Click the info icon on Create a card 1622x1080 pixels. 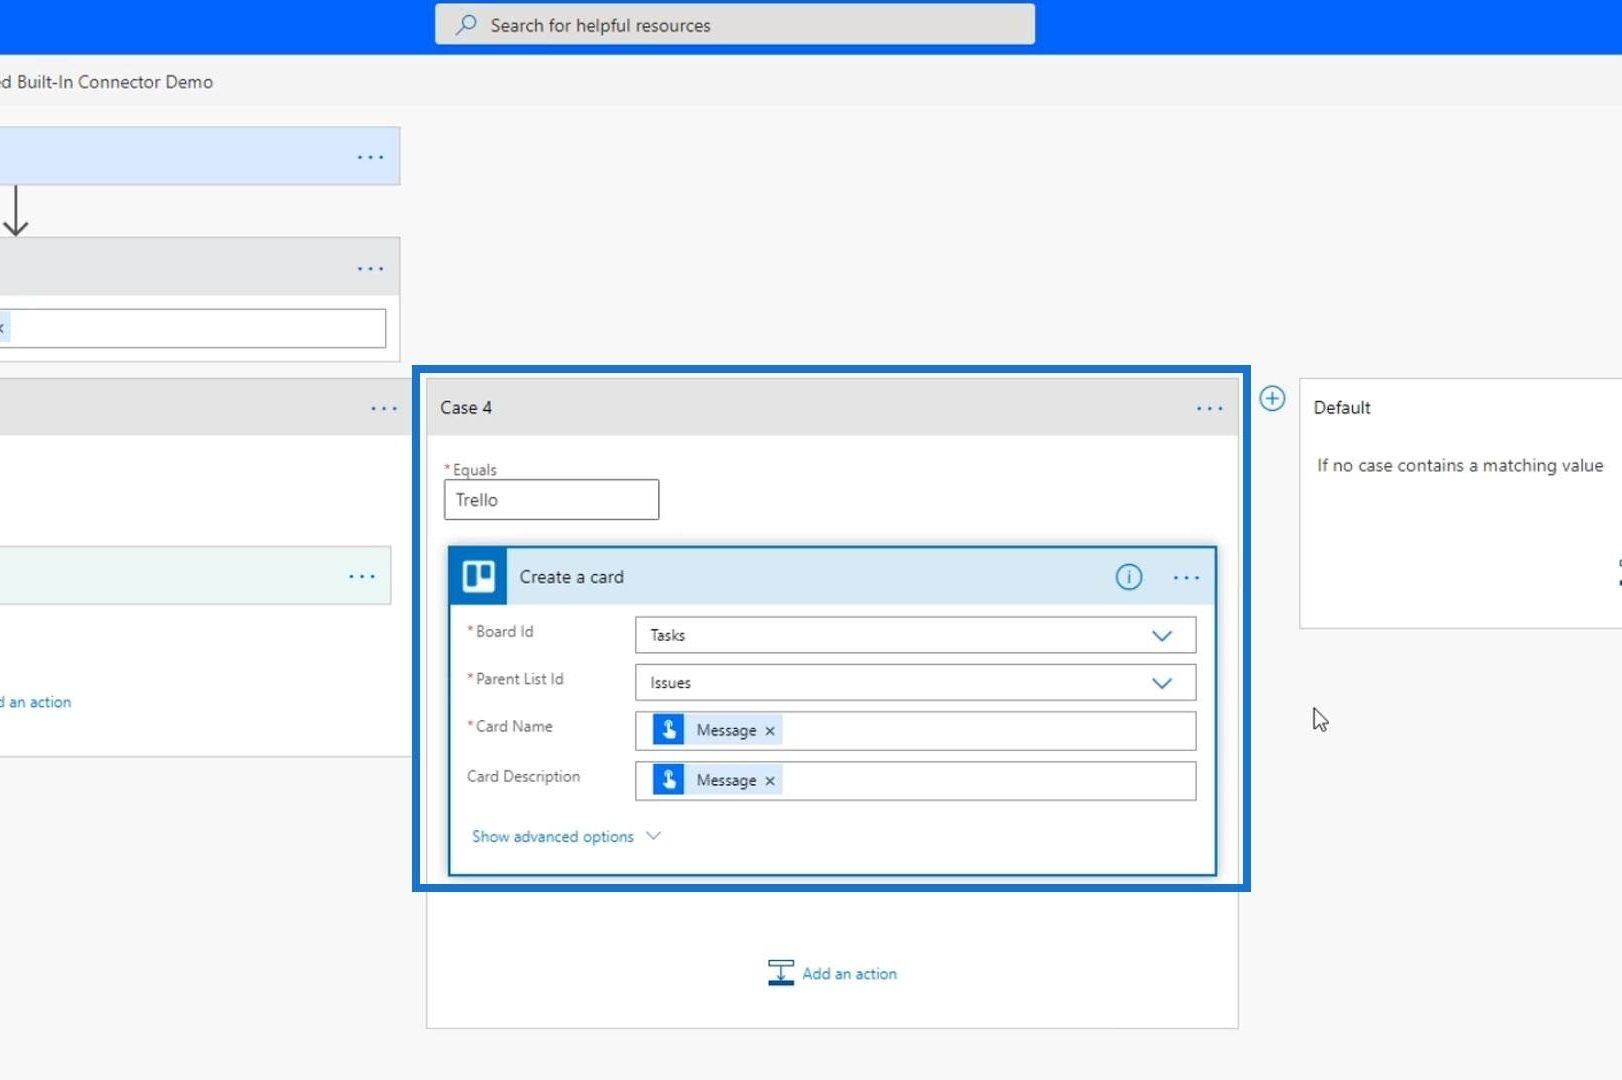point(1128,577)
